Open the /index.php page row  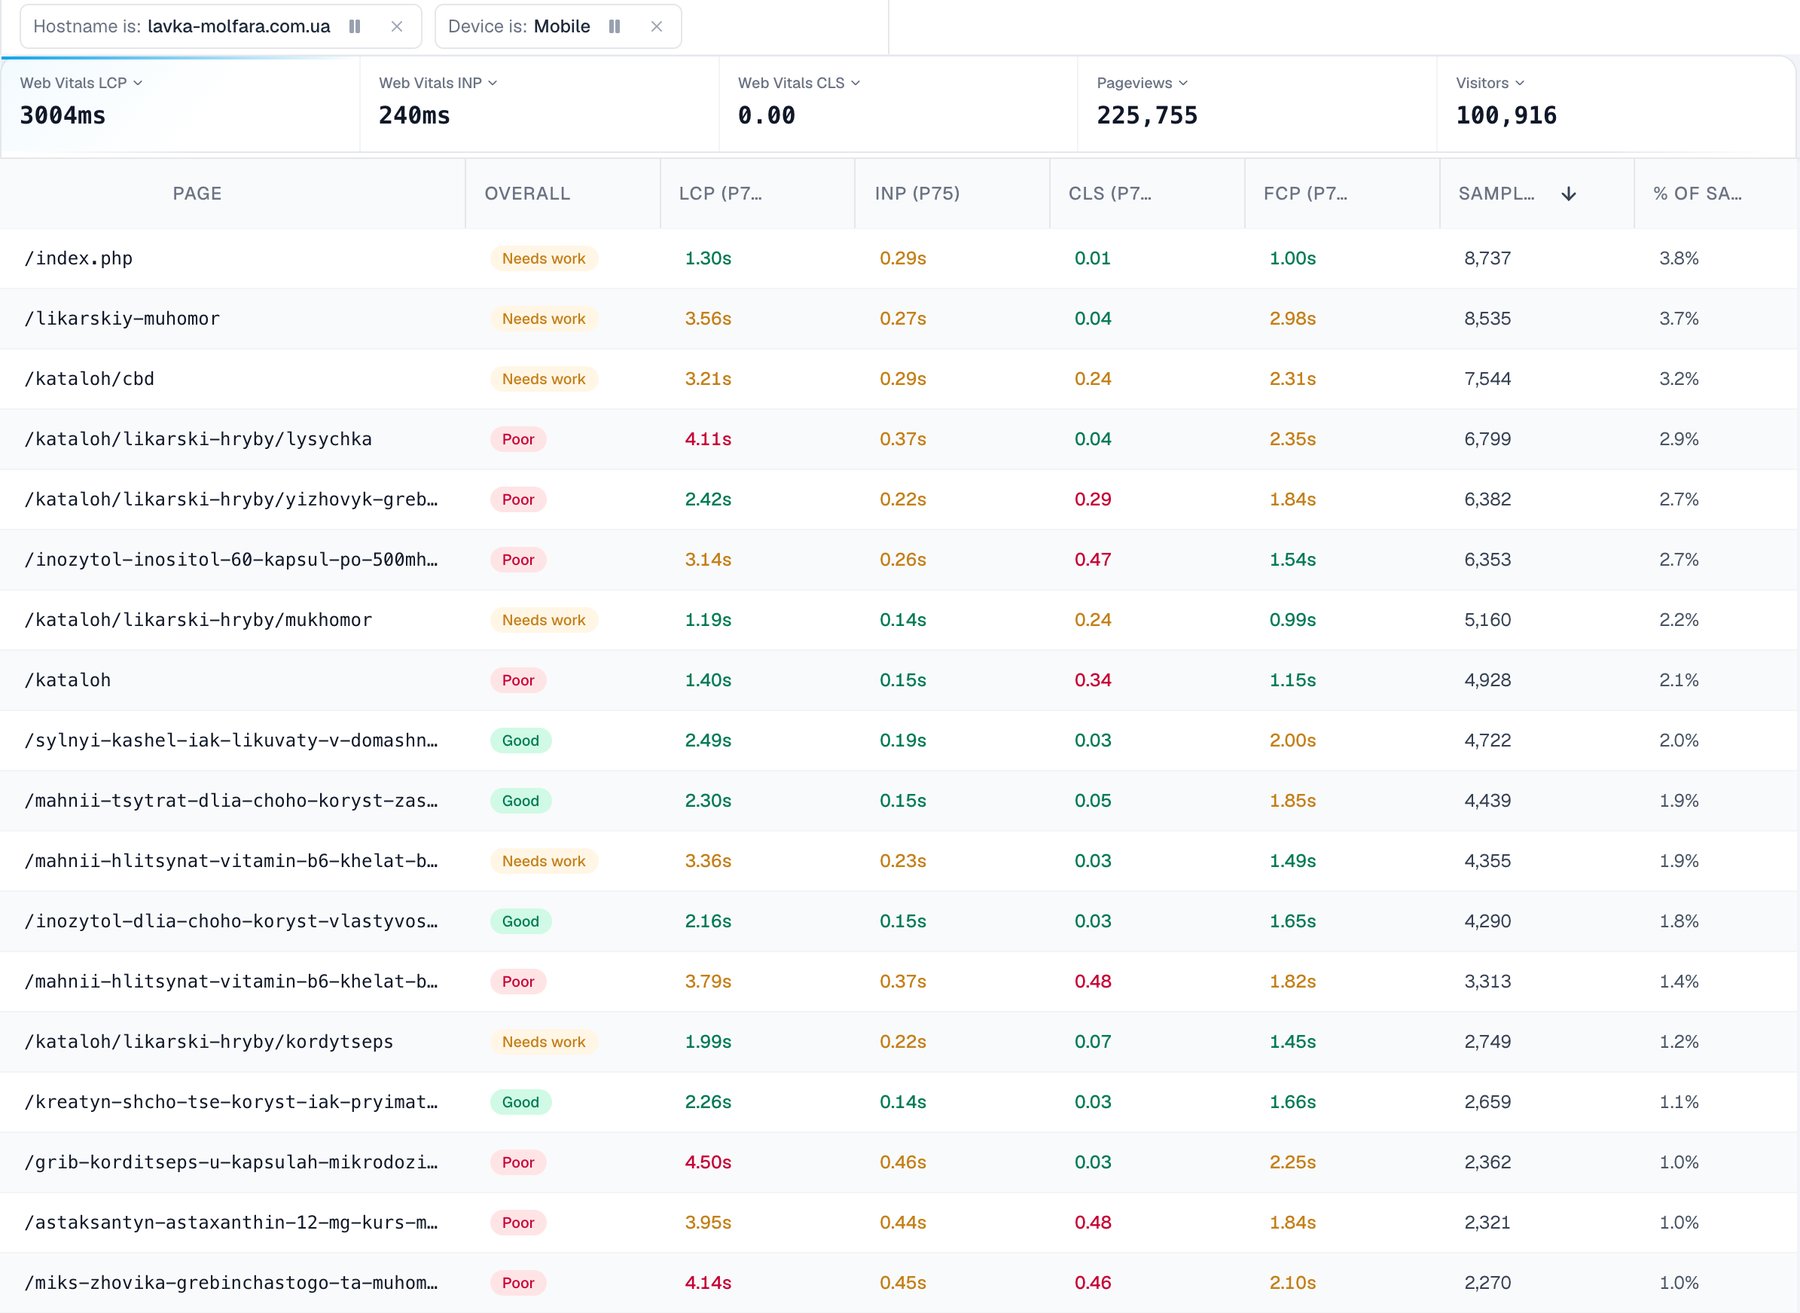click(898, 258)
